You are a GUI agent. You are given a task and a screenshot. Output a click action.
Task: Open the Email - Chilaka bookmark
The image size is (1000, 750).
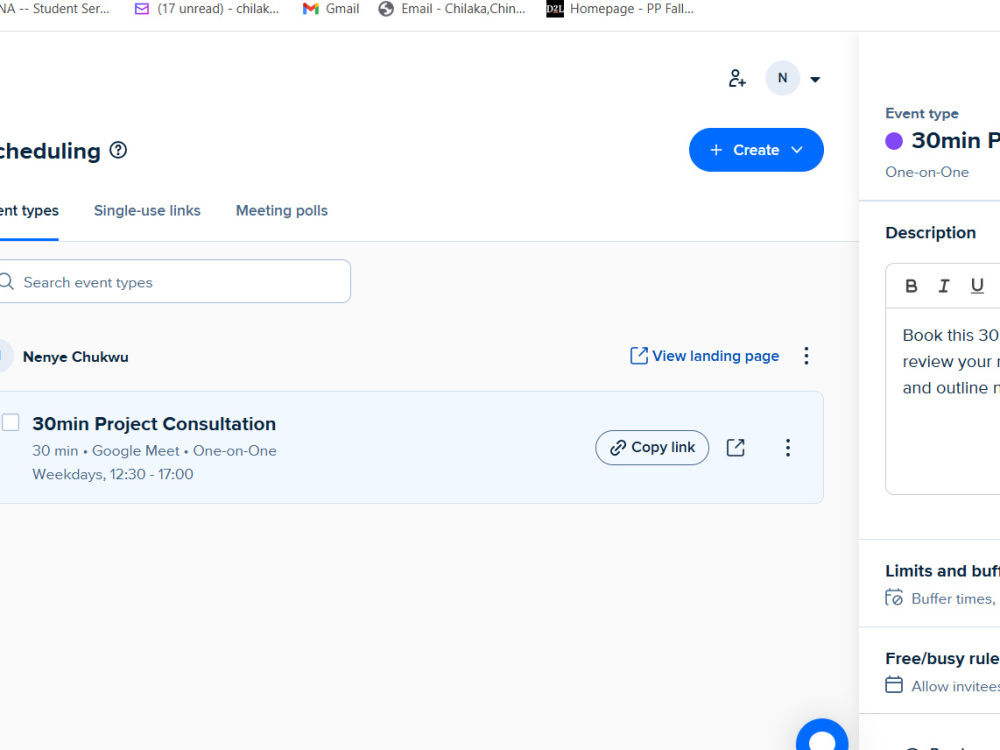click(x=452, y=9)
